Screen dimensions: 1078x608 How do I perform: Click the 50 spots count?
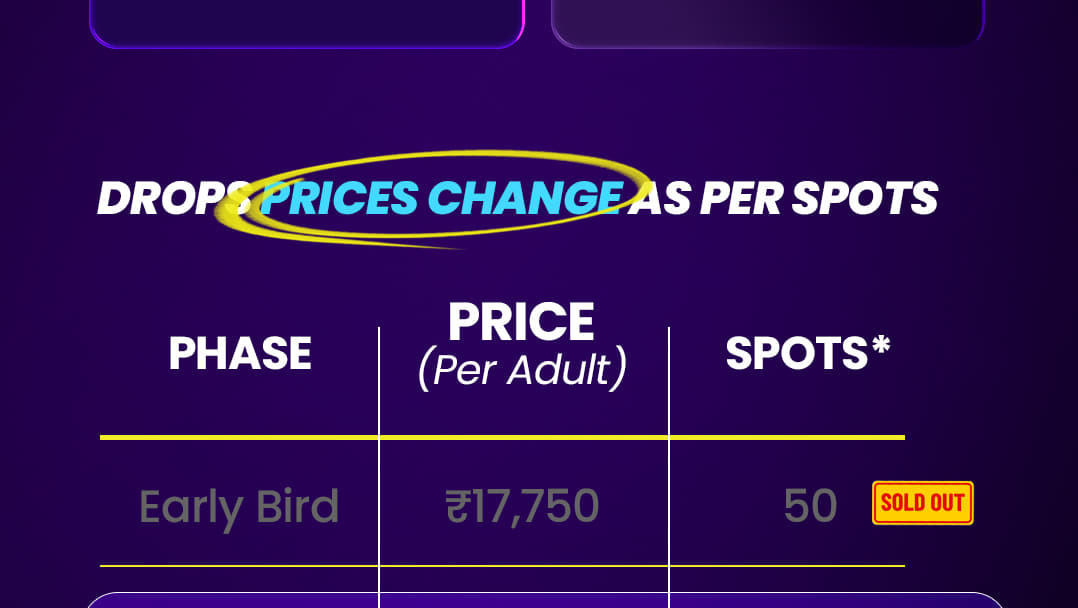(x=810, y=507)
